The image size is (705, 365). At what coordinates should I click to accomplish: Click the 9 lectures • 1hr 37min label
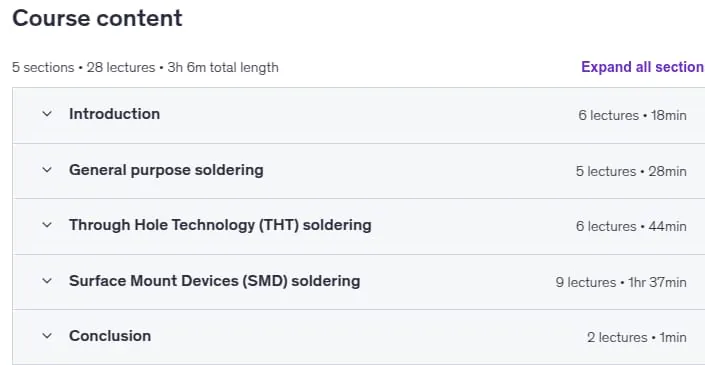621,282
